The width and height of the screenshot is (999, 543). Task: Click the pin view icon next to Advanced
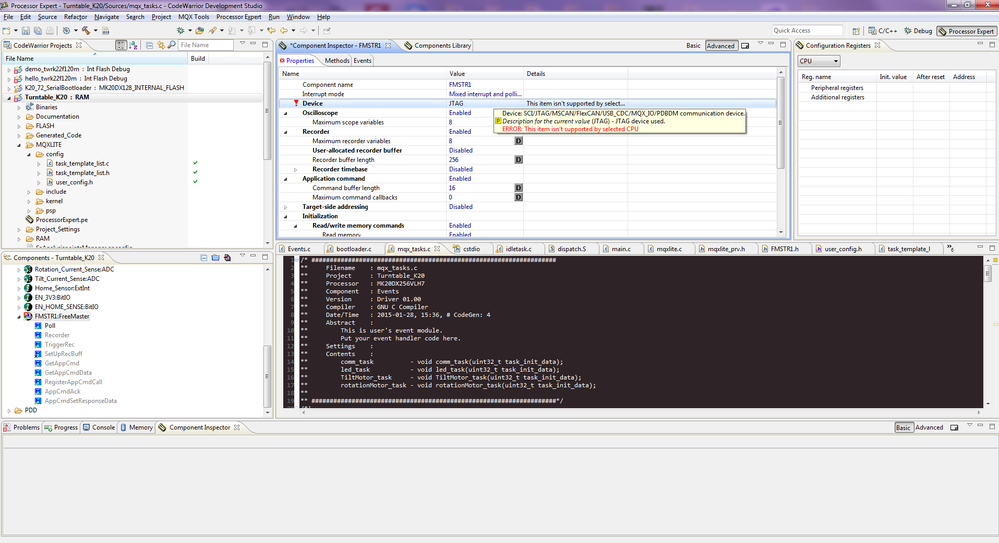tap(745, 46)
